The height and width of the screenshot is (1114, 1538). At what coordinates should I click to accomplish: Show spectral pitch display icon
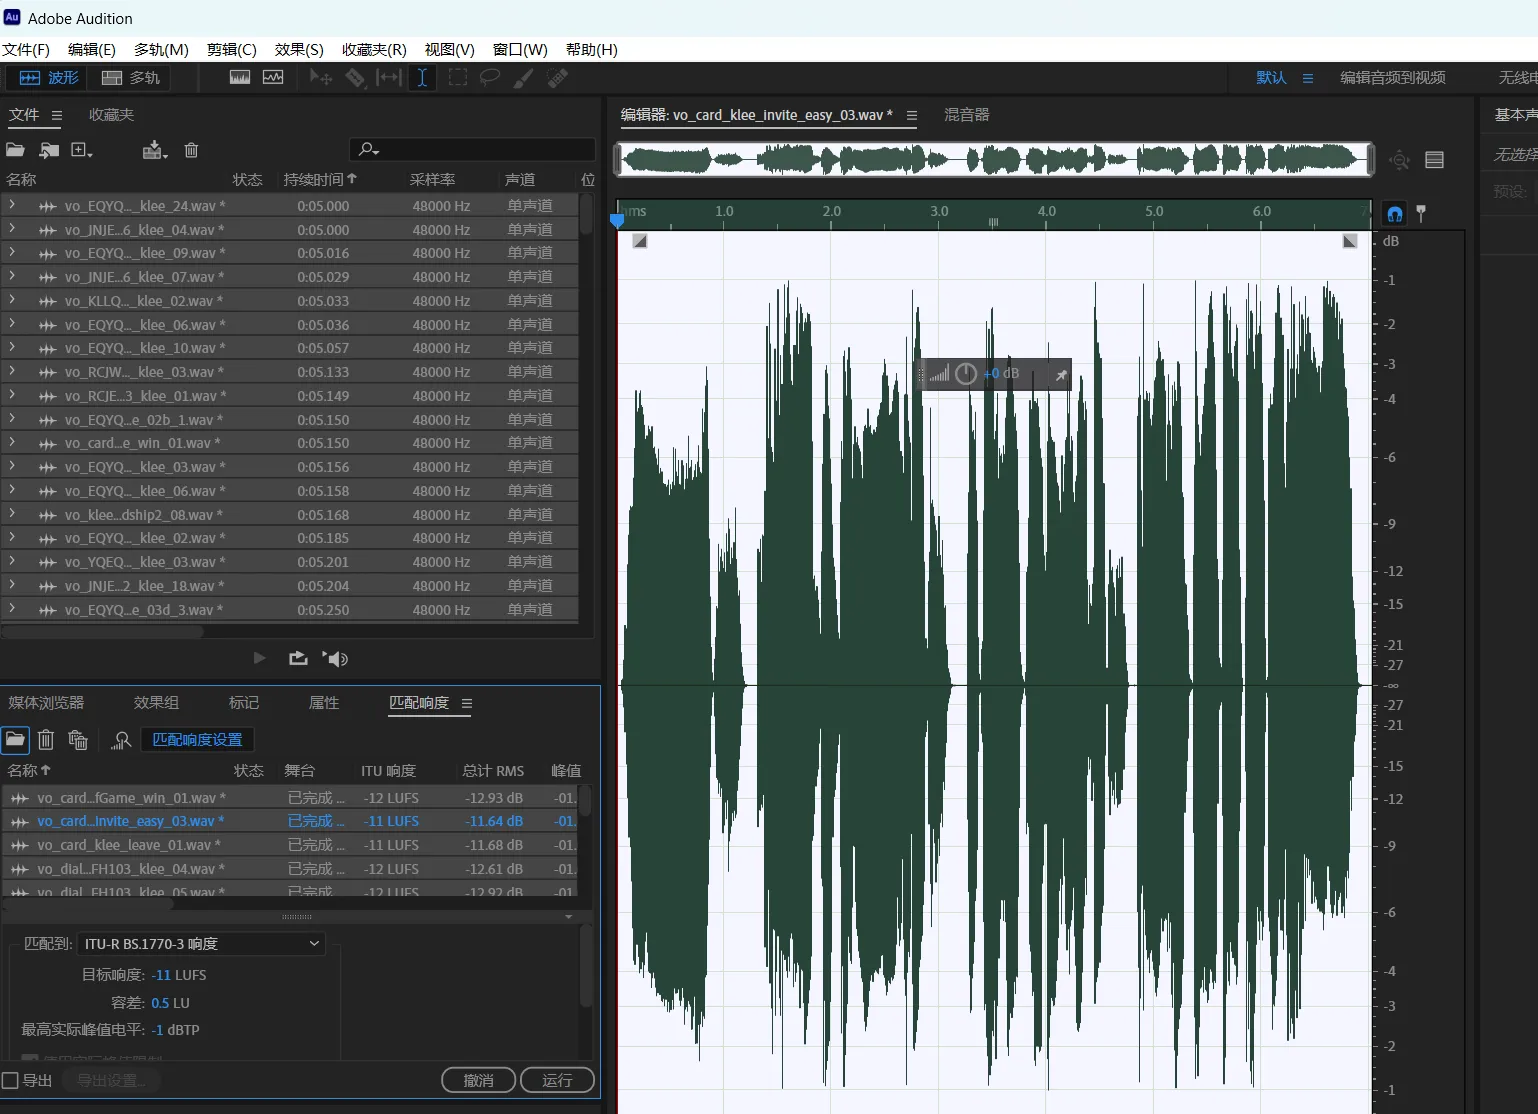273,77
